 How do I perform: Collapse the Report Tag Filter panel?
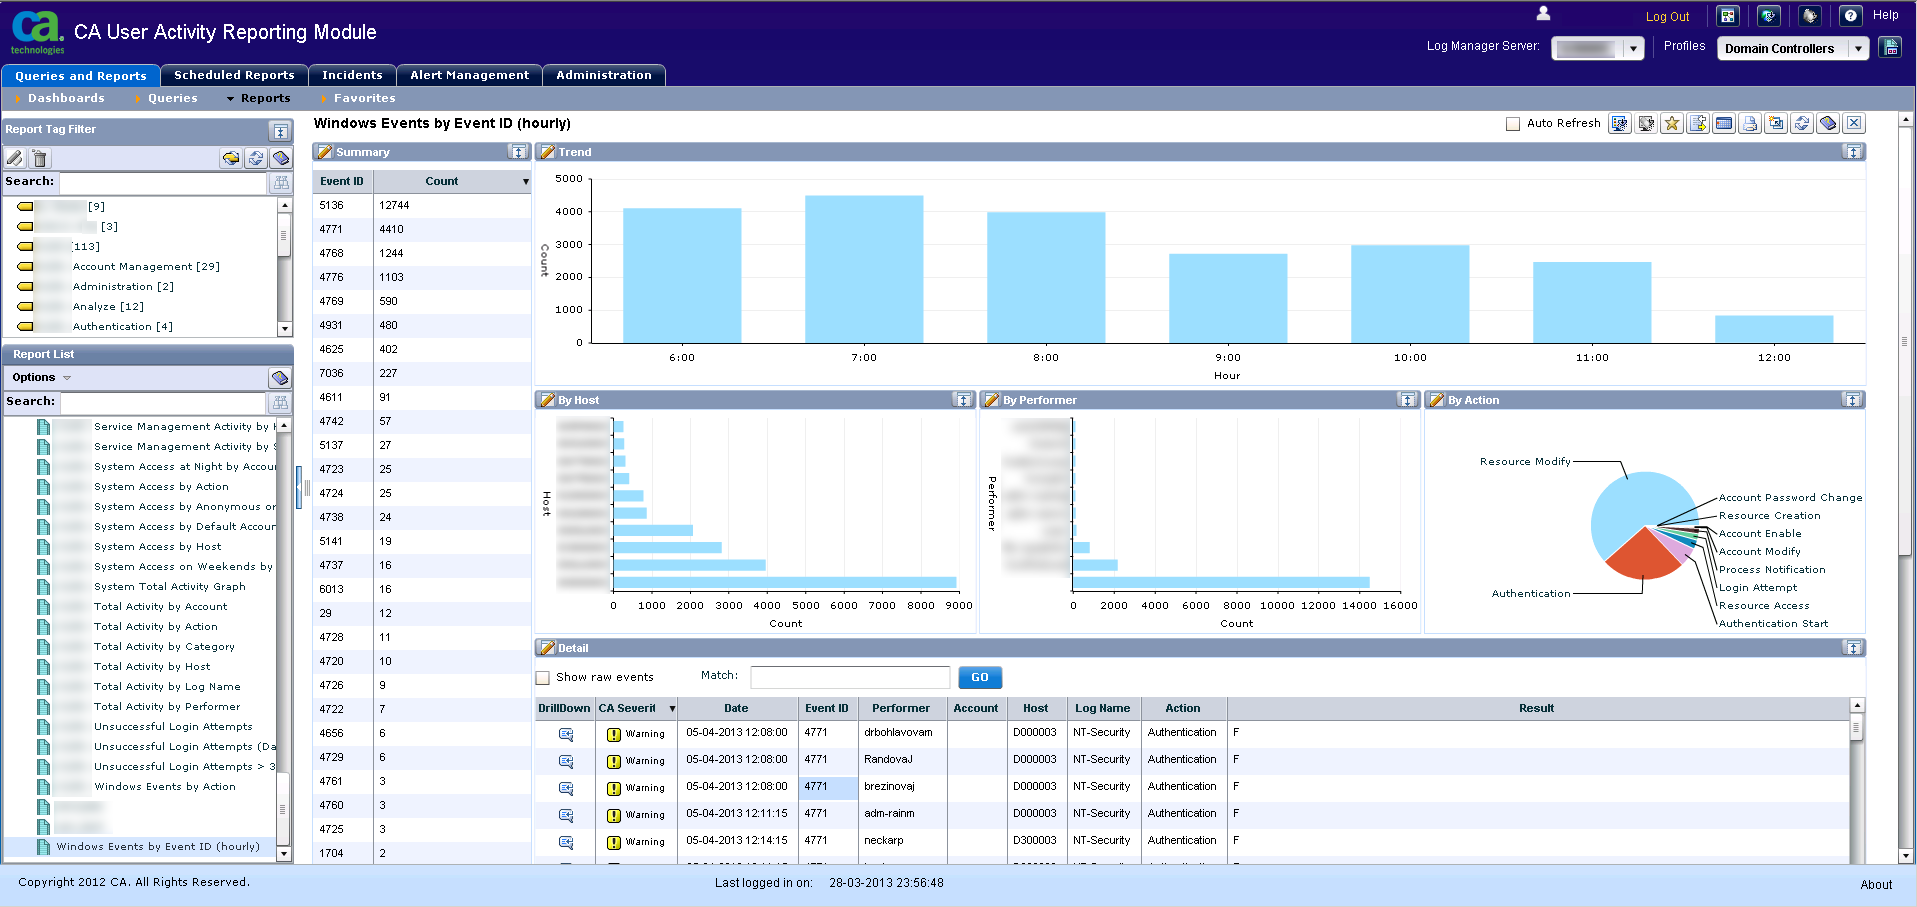tap(281, 131)
